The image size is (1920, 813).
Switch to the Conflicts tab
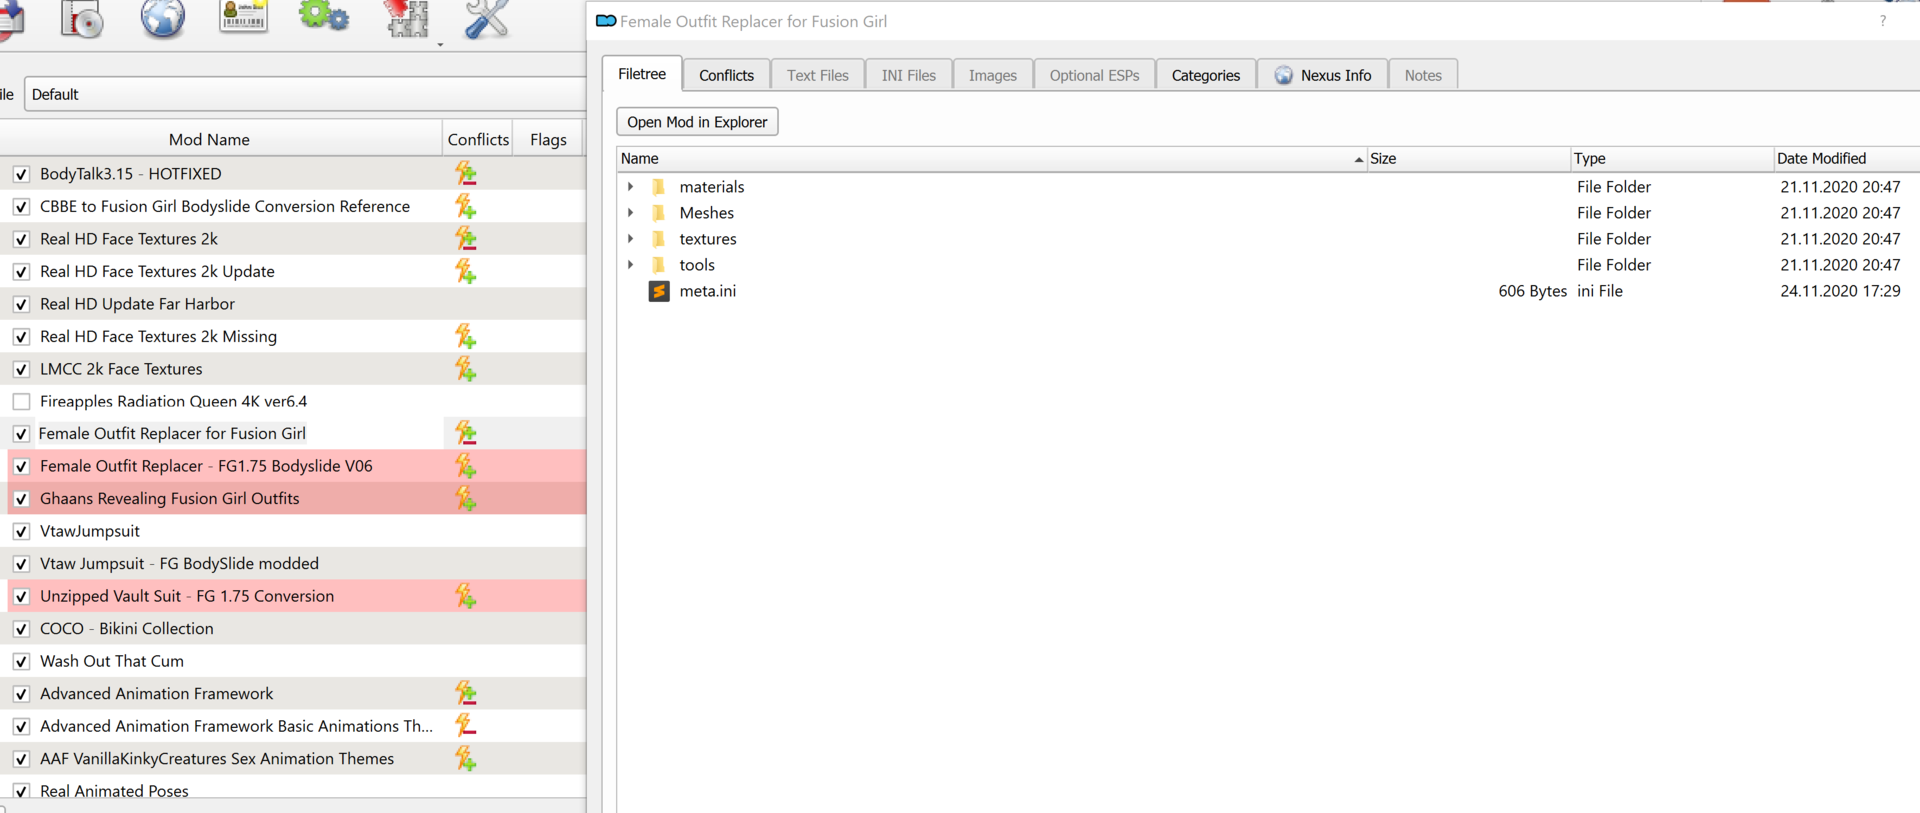pyautogui.click(x=726, y=75)
